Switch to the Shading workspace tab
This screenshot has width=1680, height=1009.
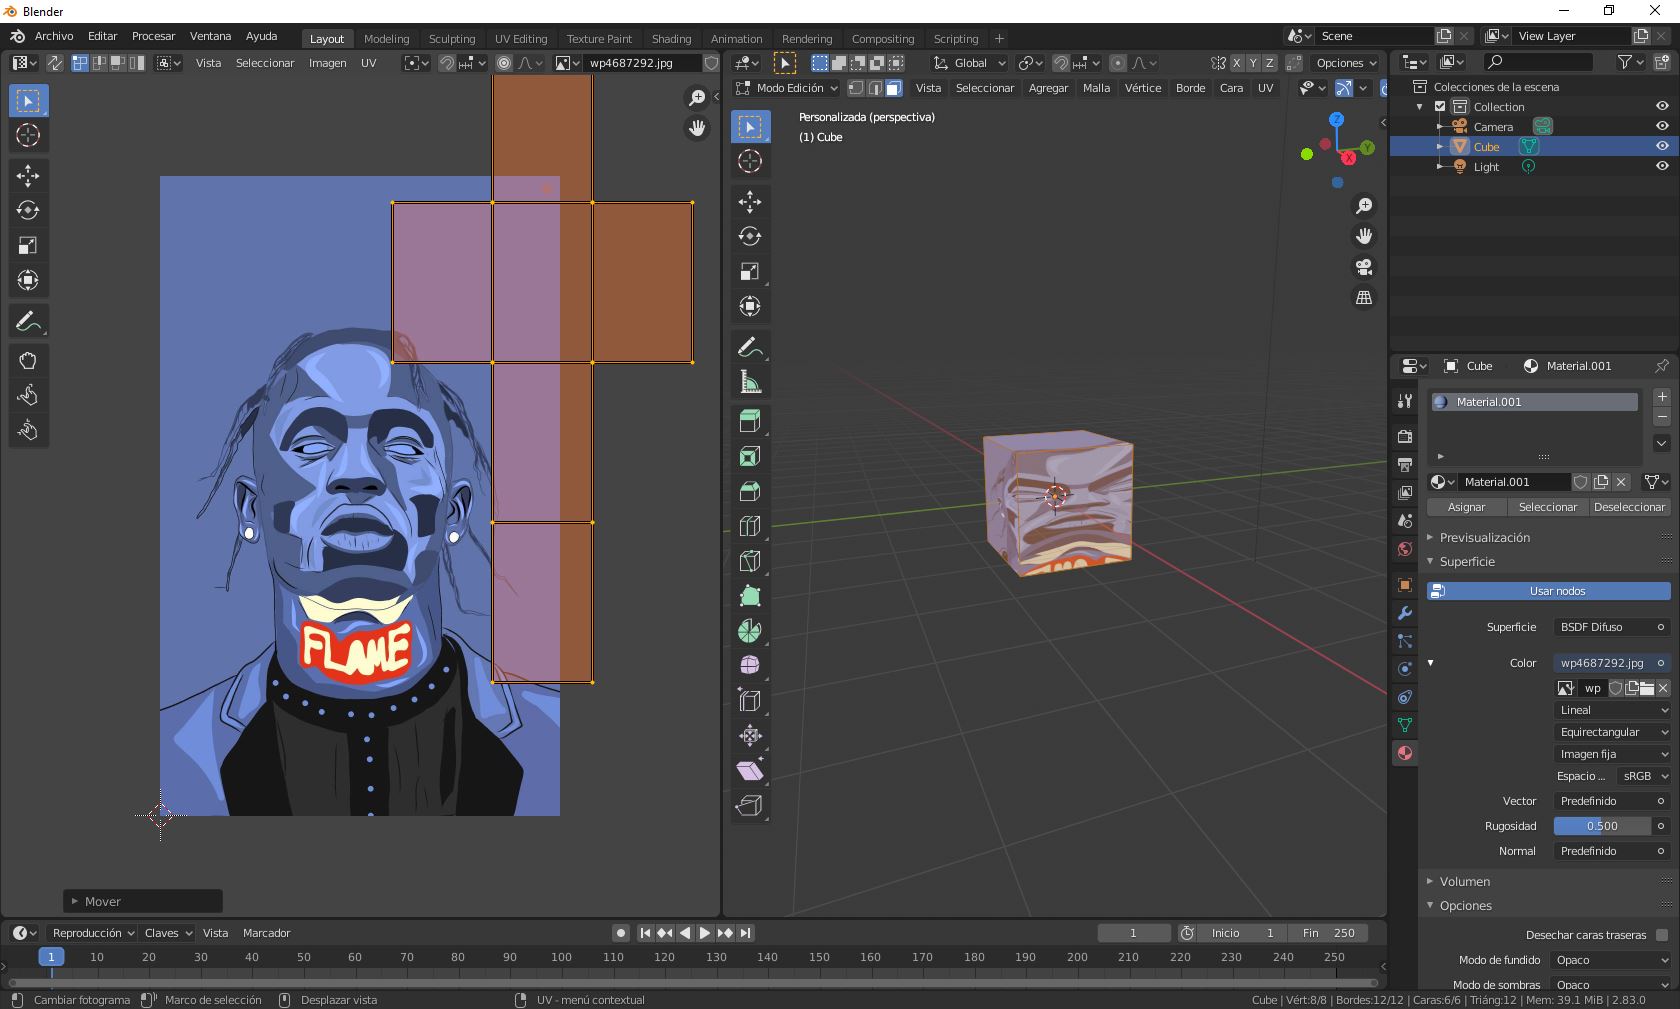click(671, 39)
